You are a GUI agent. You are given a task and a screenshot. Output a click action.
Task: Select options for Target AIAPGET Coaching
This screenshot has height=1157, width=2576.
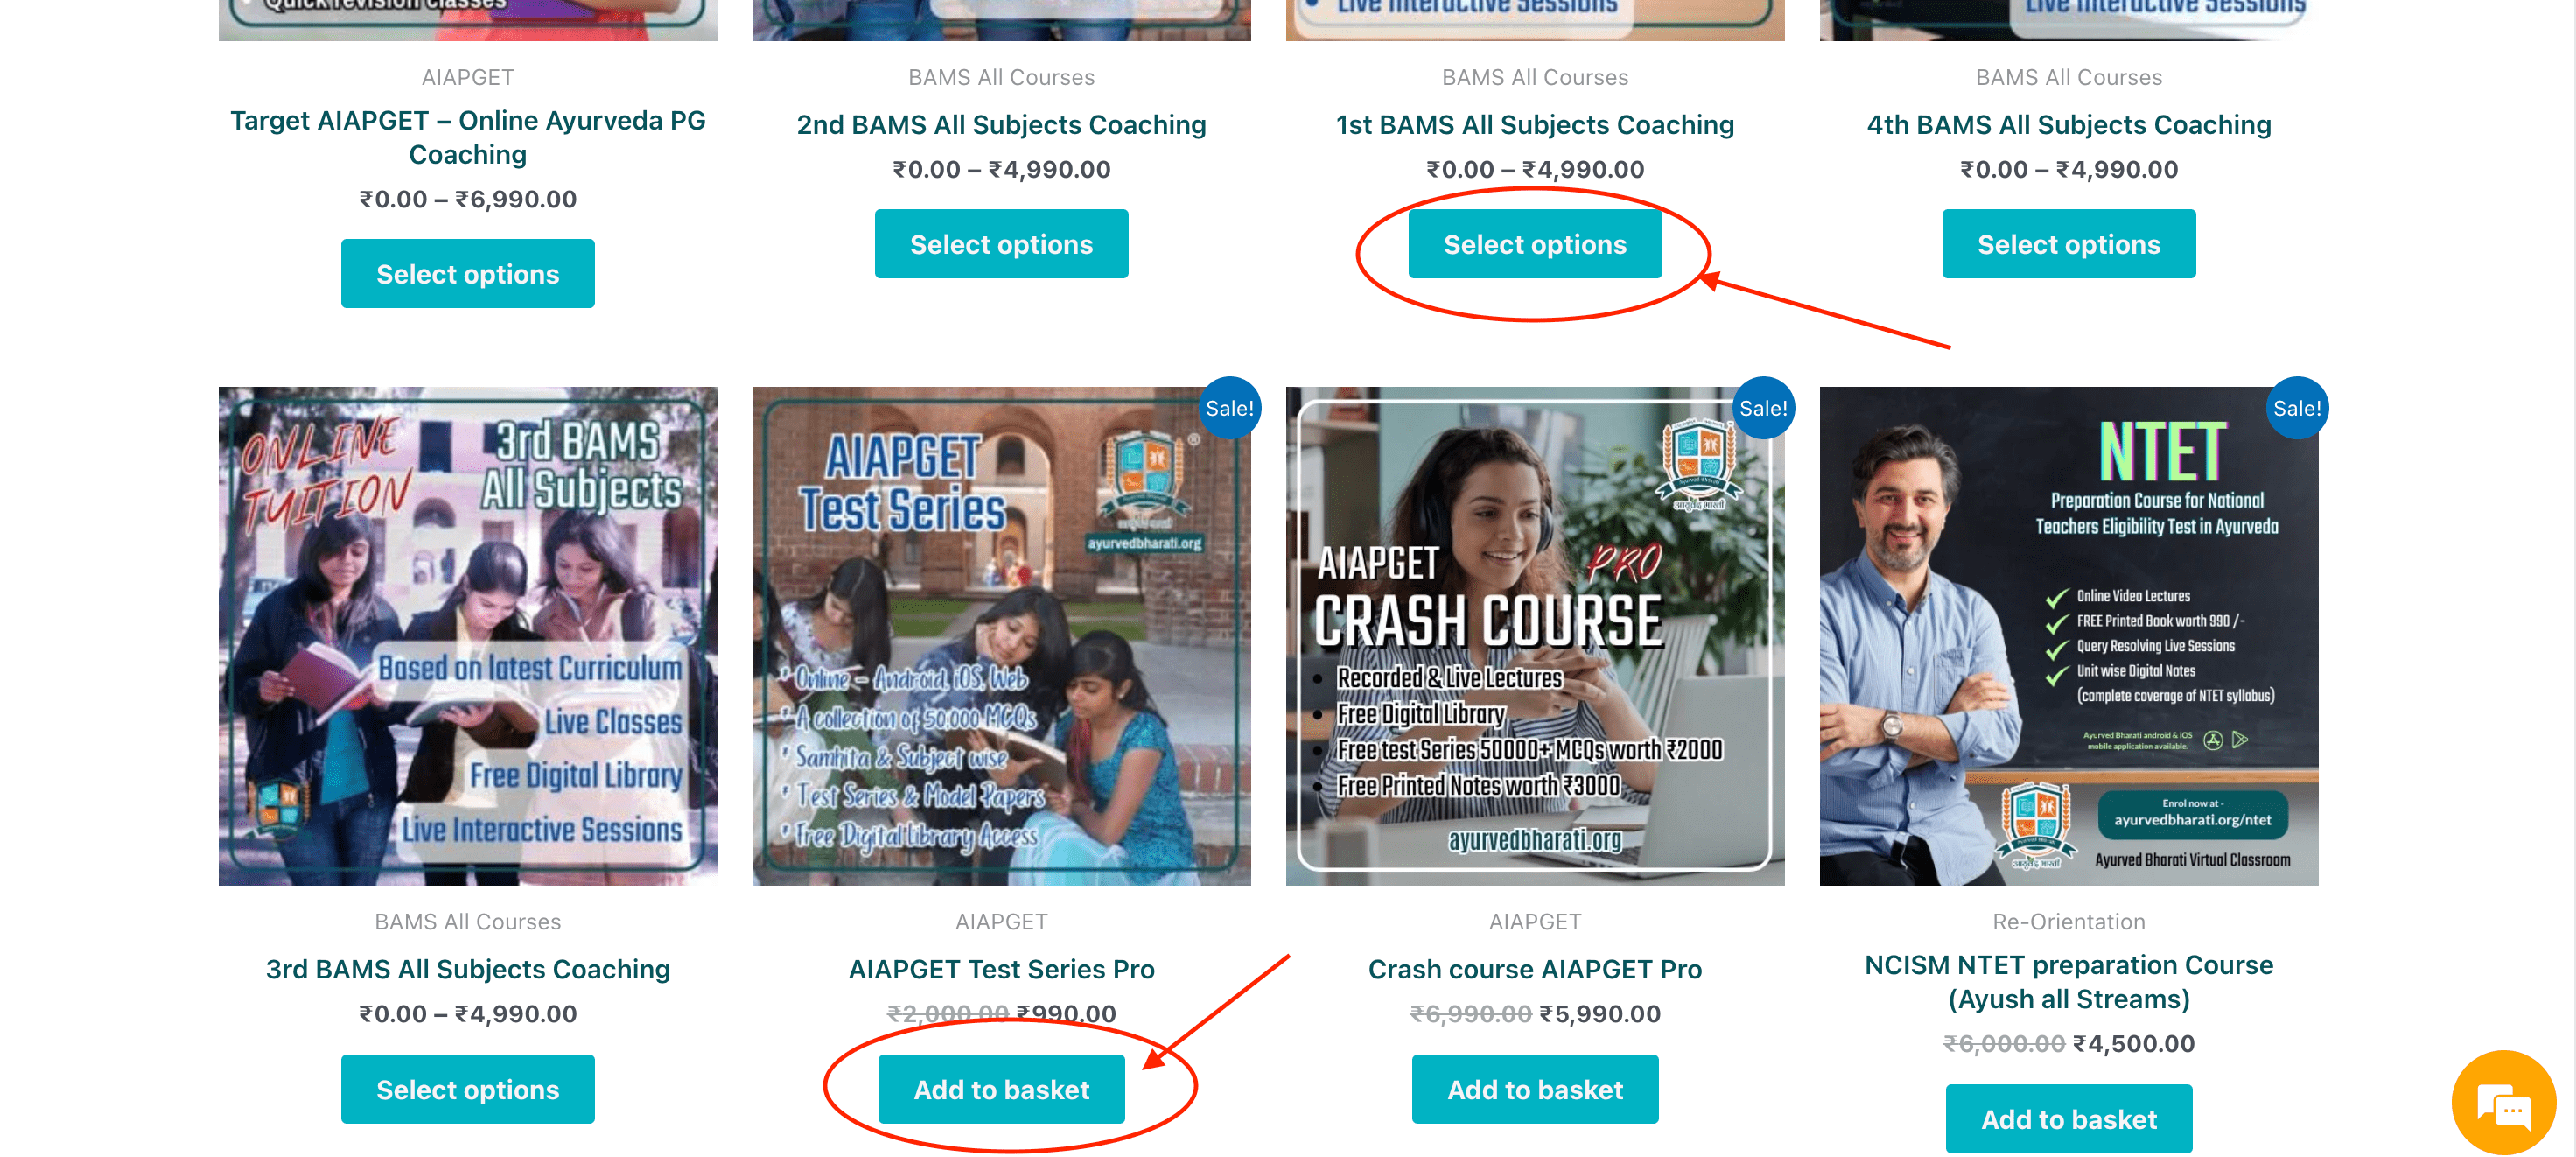468,274
